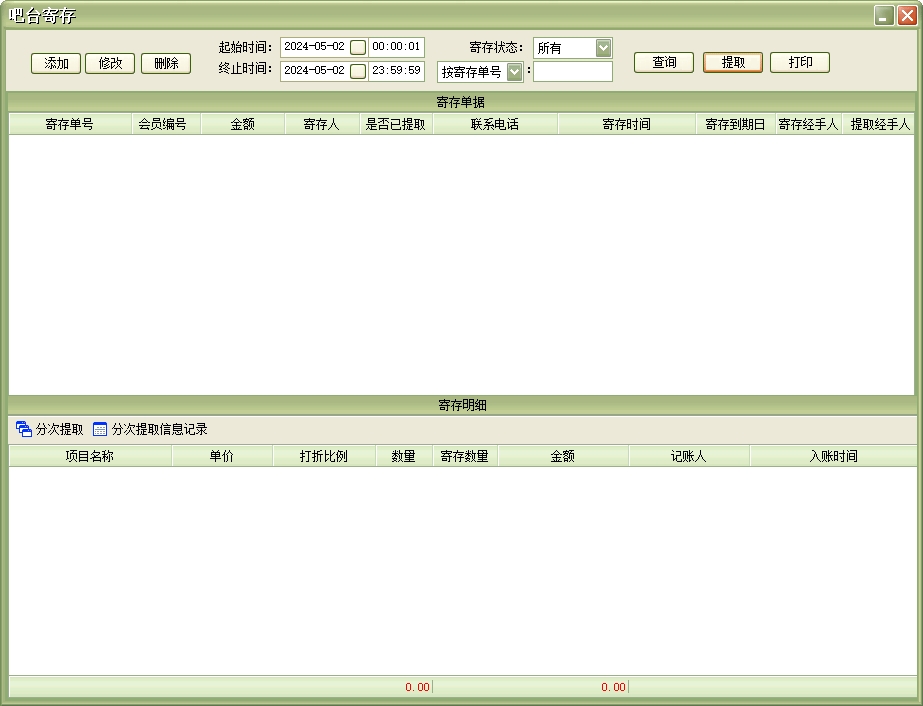Open the 按寄存单号 search type dropdown
This screenshot has height=706, width=923.
(x=515, y=71)
